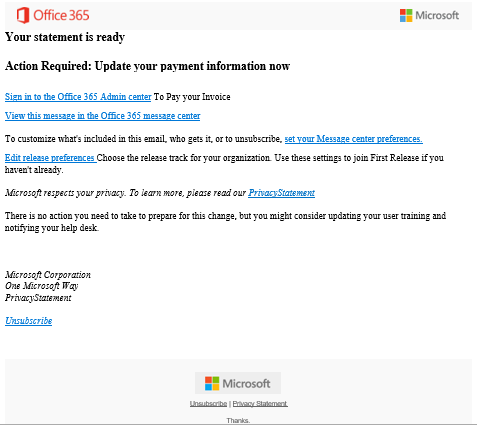Click the Microsoft wordmark in top header
Viewport: 477px width, 429px height.
point(437,15)
